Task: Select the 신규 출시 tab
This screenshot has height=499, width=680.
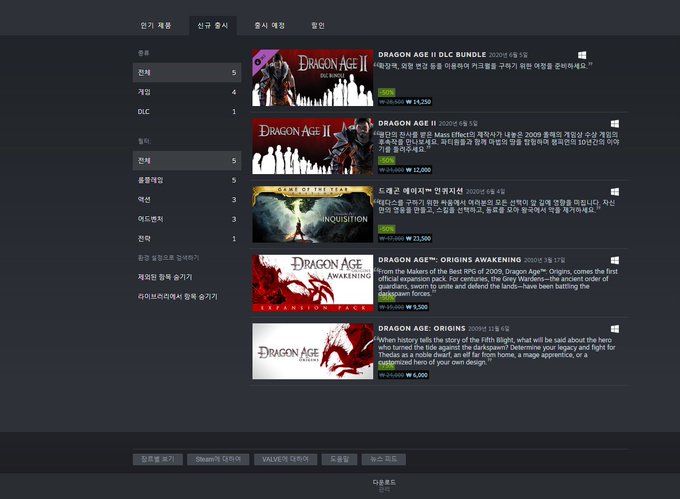Action: point(212,26)
